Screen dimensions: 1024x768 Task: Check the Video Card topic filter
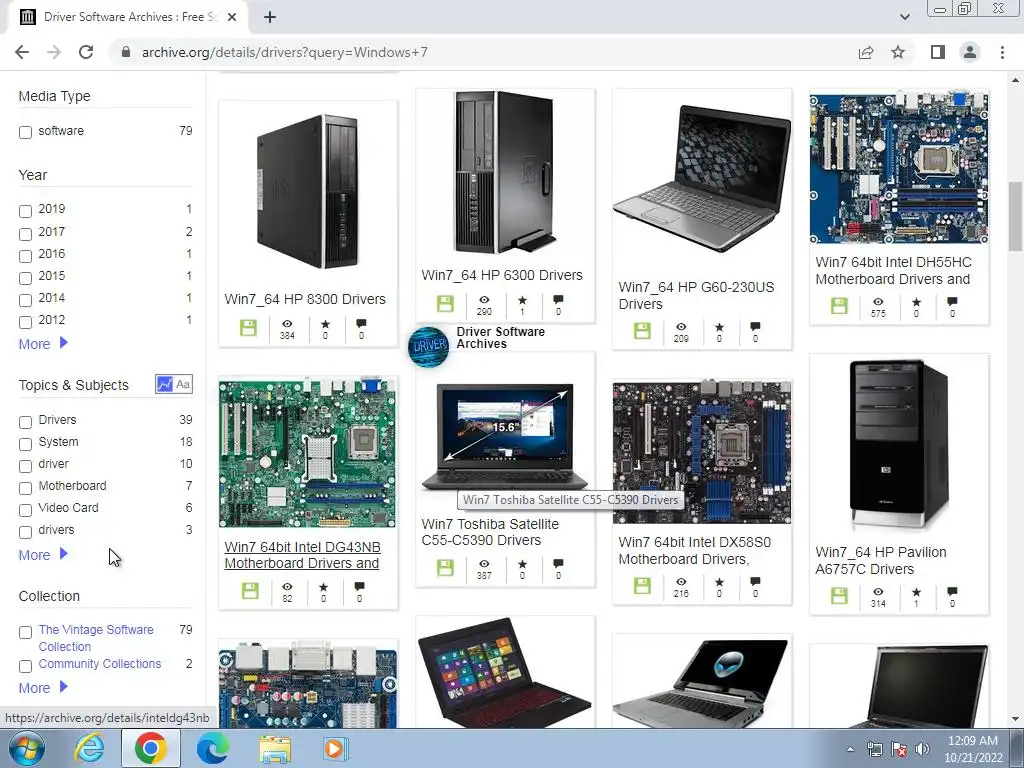coord(25,510)
